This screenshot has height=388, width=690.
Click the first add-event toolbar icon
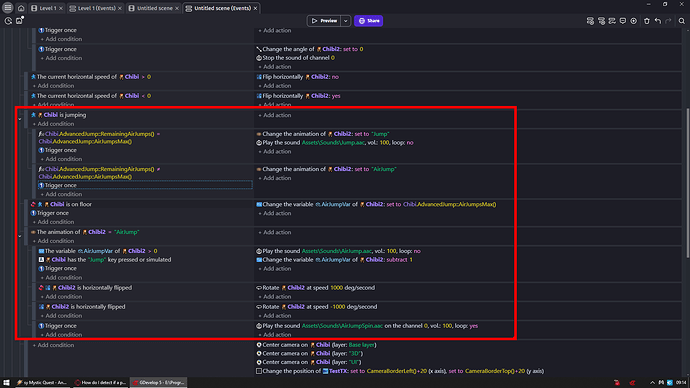tap(590, 21)
